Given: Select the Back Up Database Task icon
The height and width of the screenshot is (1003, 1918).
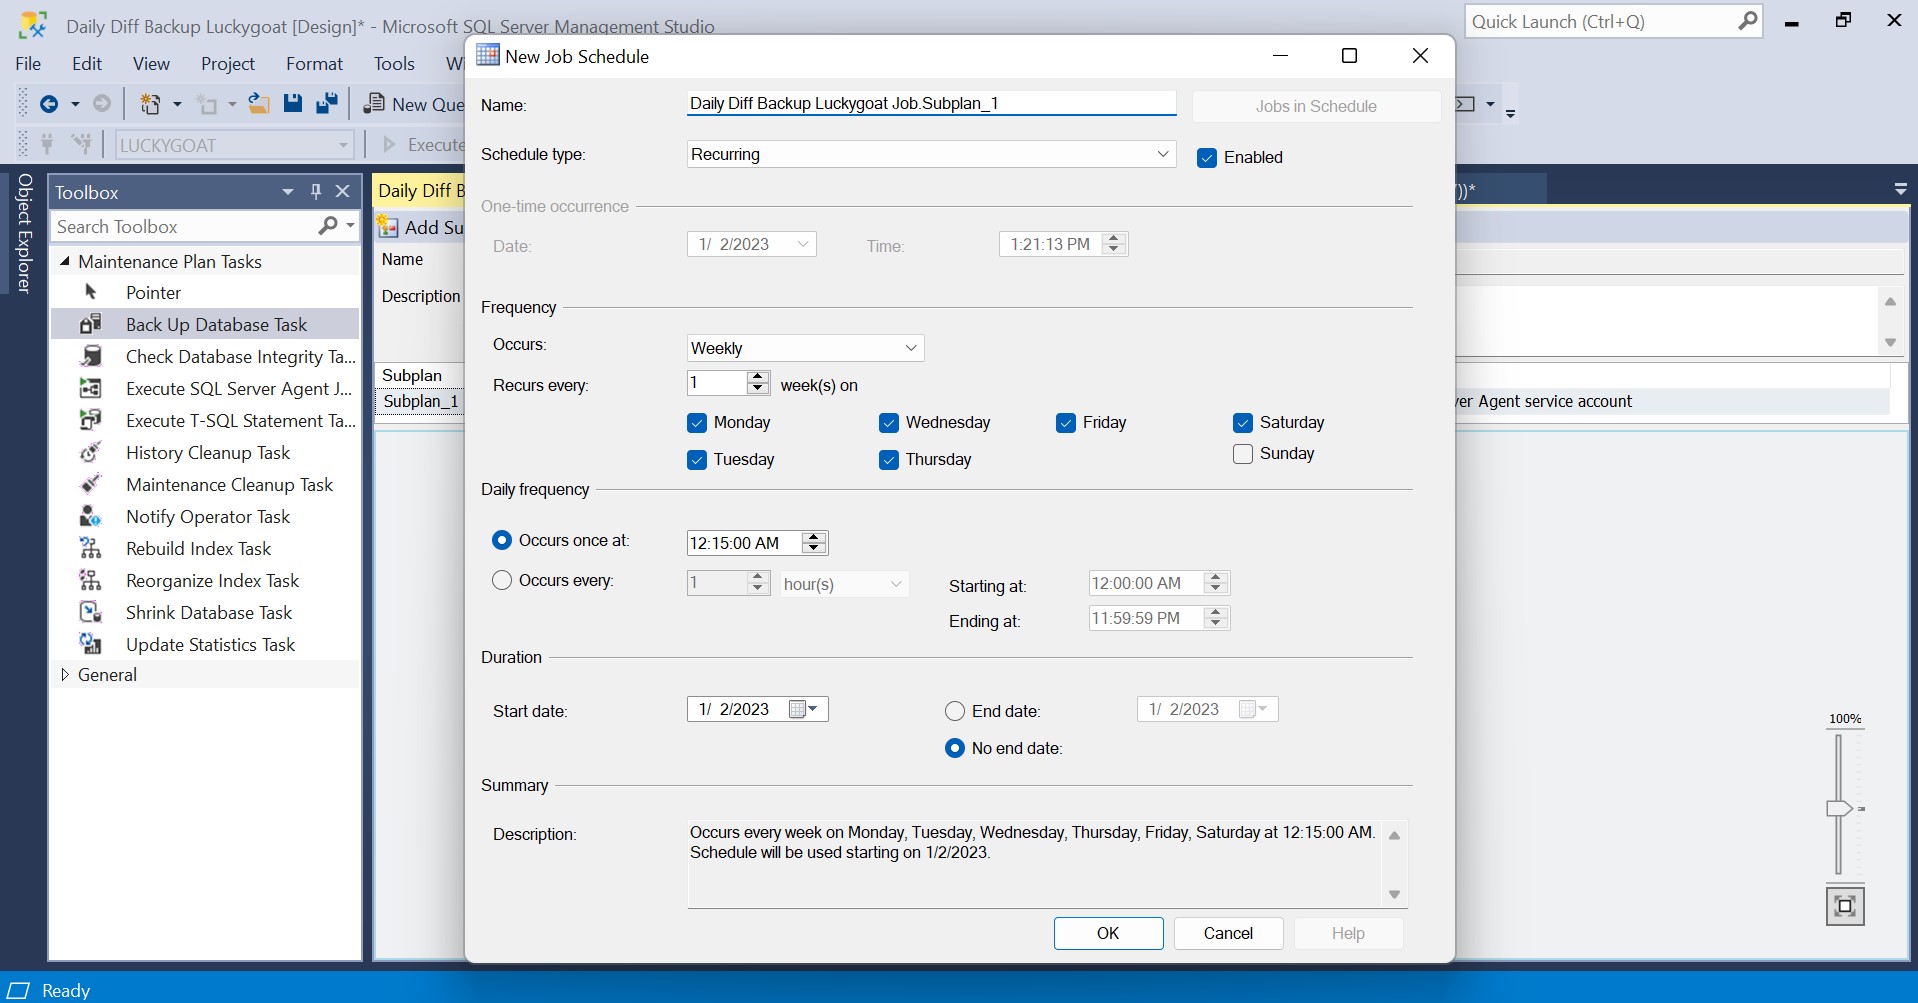Looking at the screenshot, I should pos(91,324).
